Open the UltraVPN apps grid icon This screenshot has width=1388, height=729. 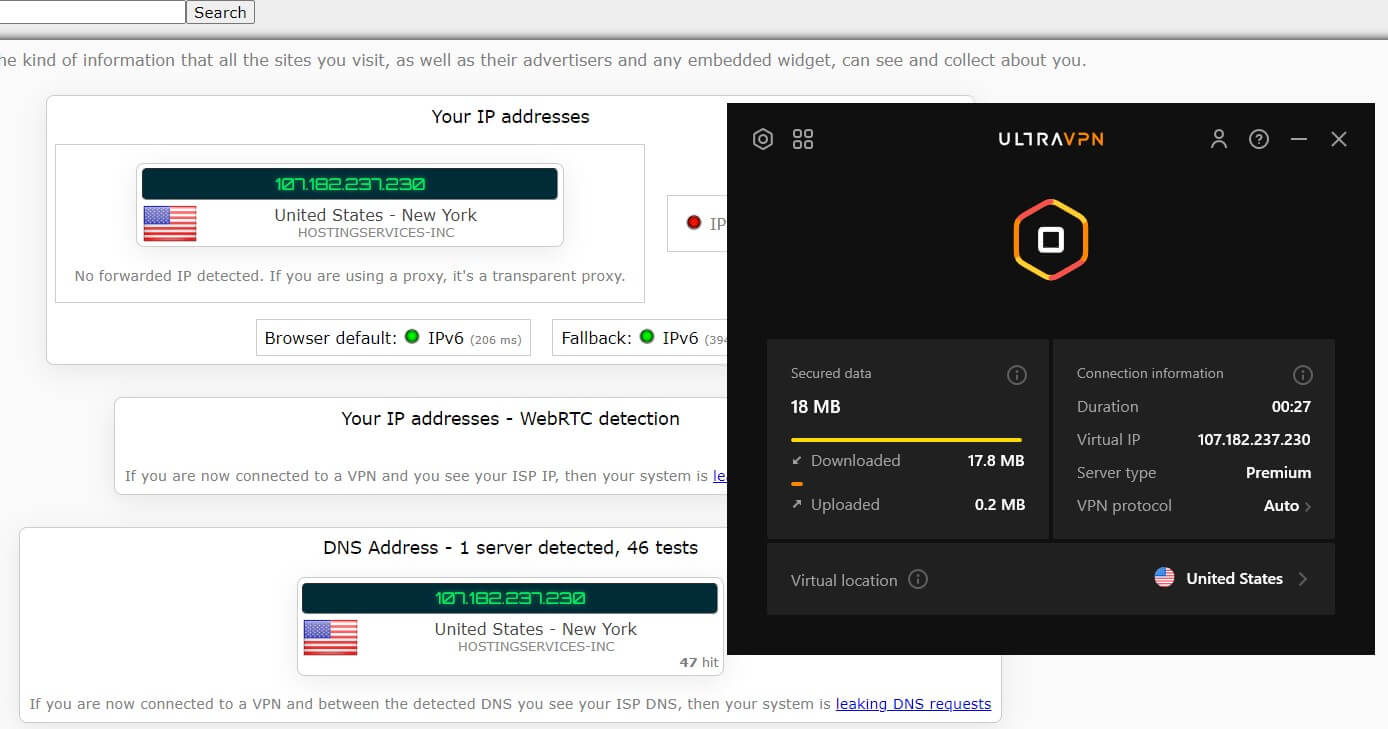click(x=803, y=139)
